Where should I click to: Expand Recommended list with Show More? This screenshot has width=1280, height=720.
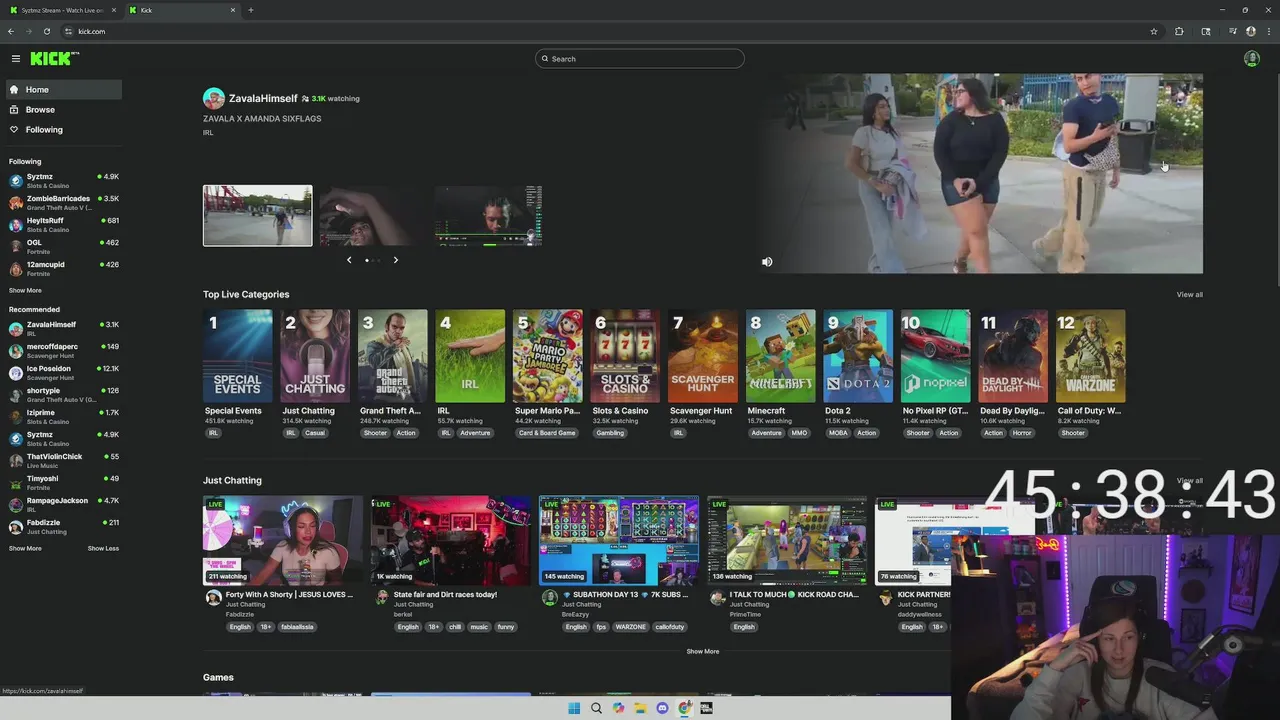(25, 549)
